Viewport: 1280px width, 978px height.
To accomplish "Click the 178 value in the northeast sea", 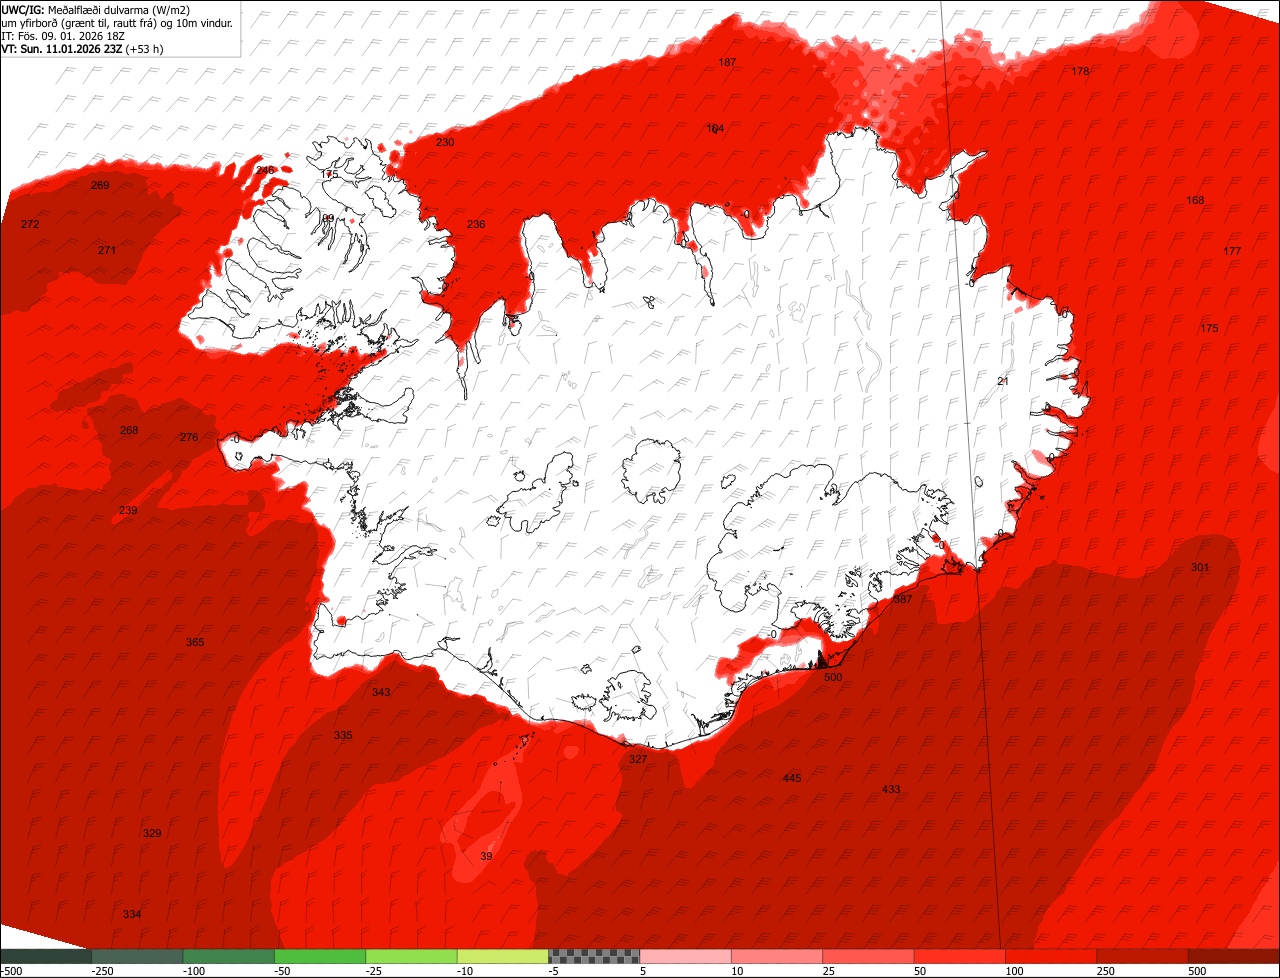I will (1080, 71).
